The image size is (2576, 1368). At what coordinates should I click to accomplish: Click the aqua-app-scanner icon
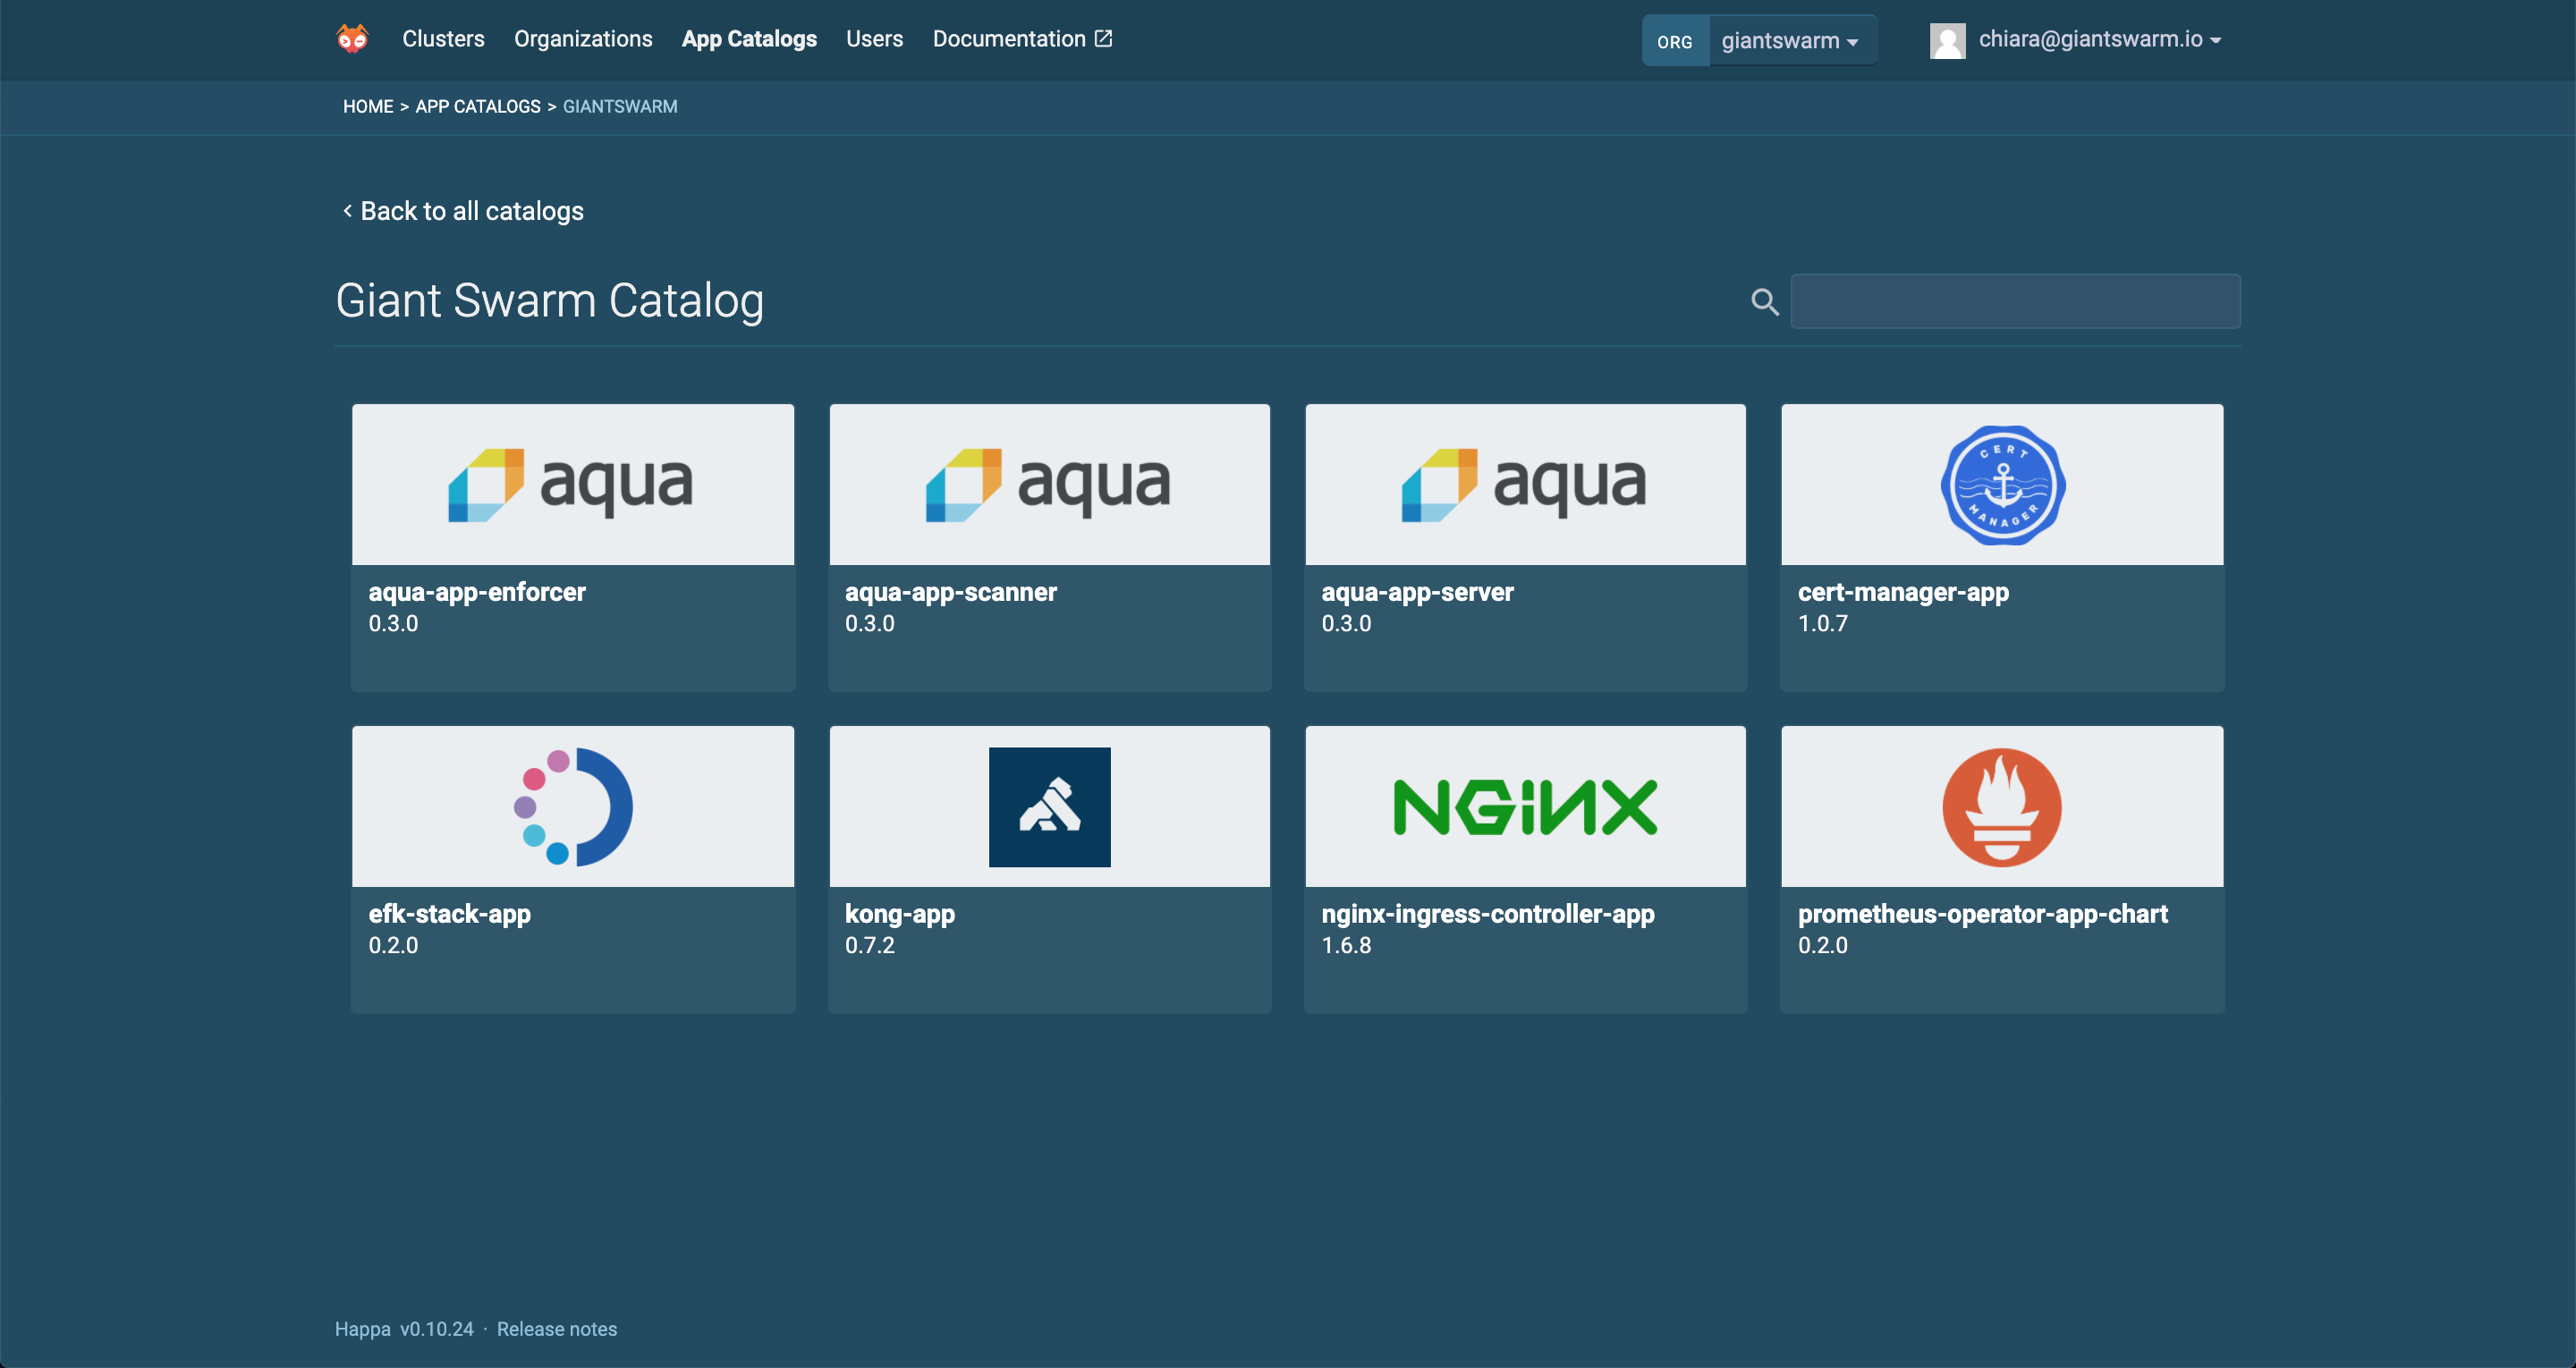click(1049, 484)
